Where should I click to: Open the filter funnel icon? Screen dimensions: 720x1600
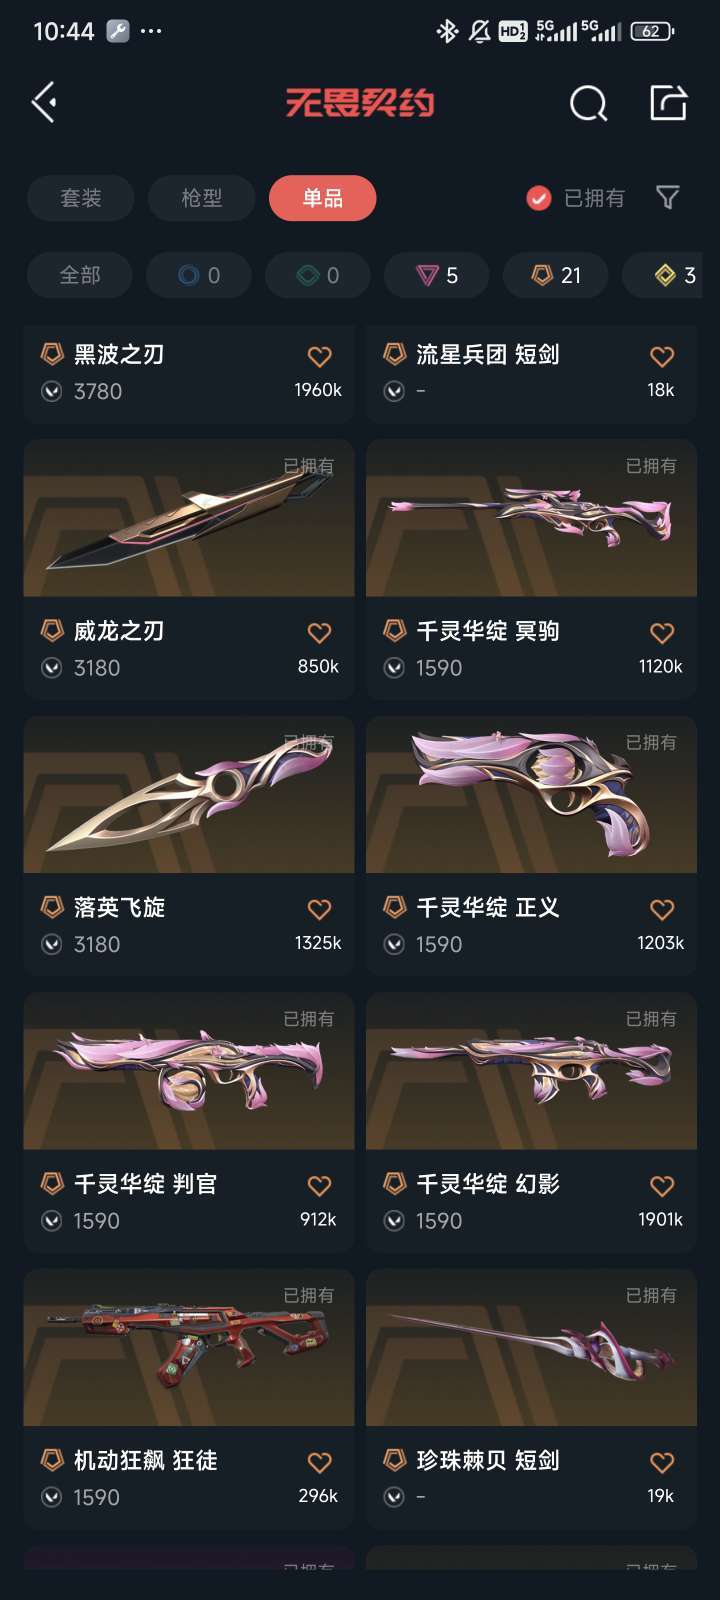(667, 198)
